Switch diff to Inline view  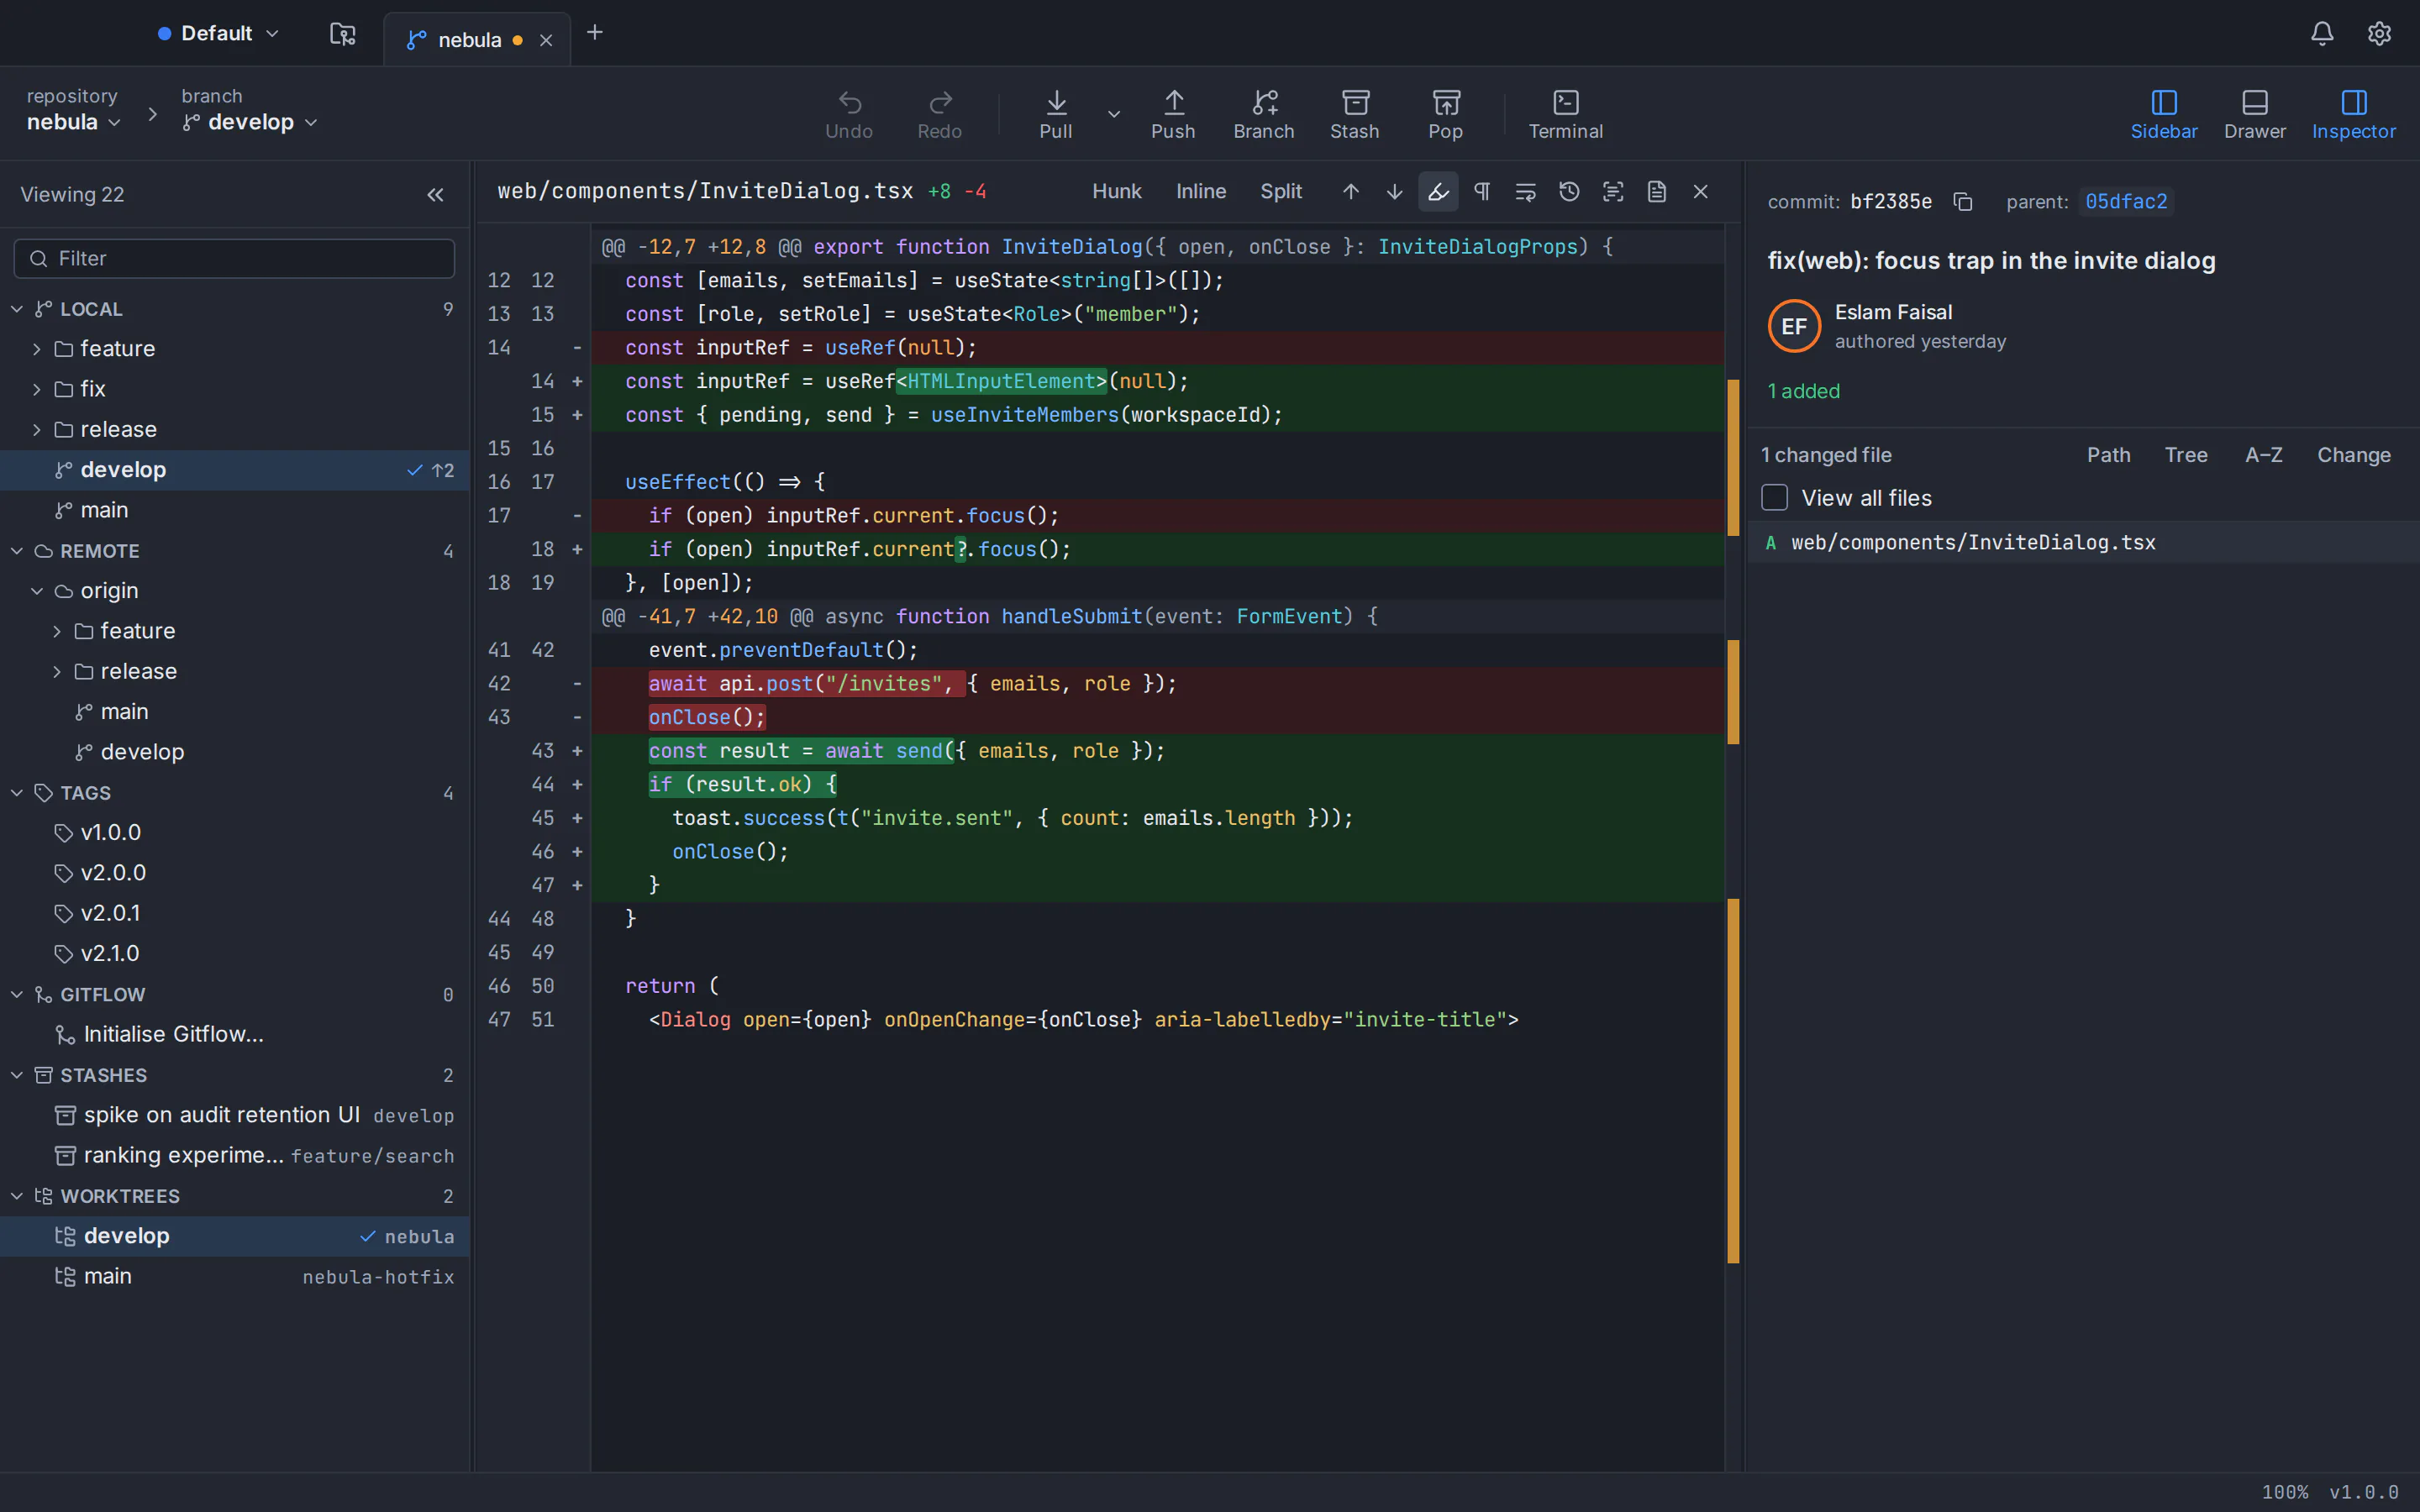click(x=1200, y=191)
